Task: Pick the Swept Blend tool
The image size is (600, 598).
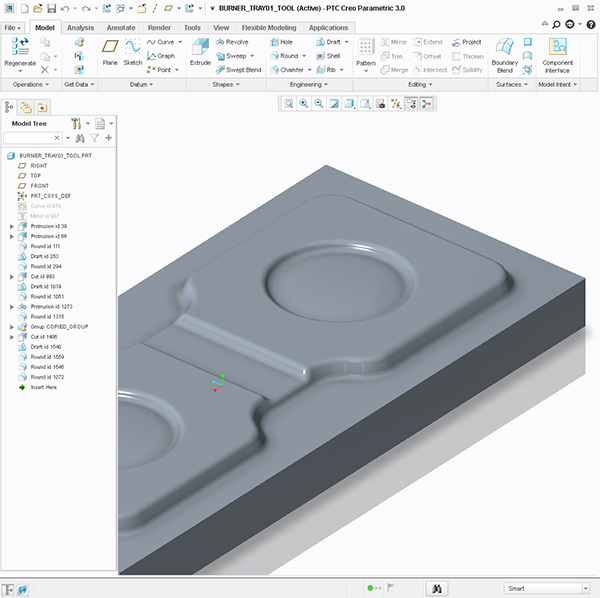Action: 238,70
